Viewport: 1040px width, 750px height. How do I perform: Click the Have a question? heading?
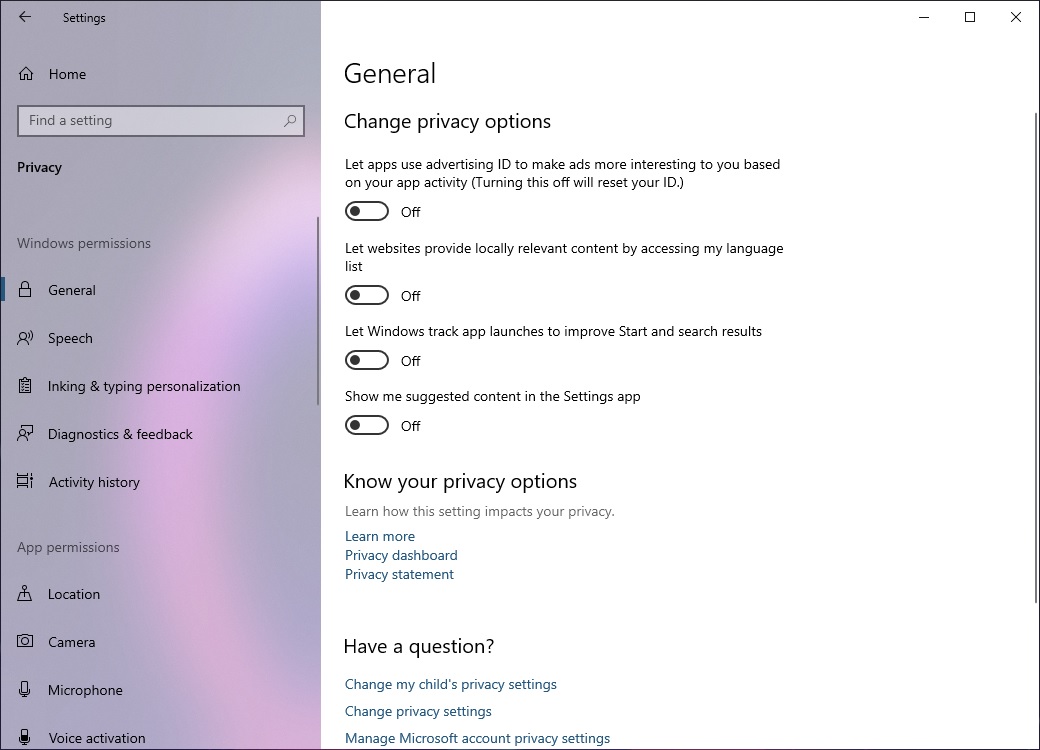click(419, 646)
